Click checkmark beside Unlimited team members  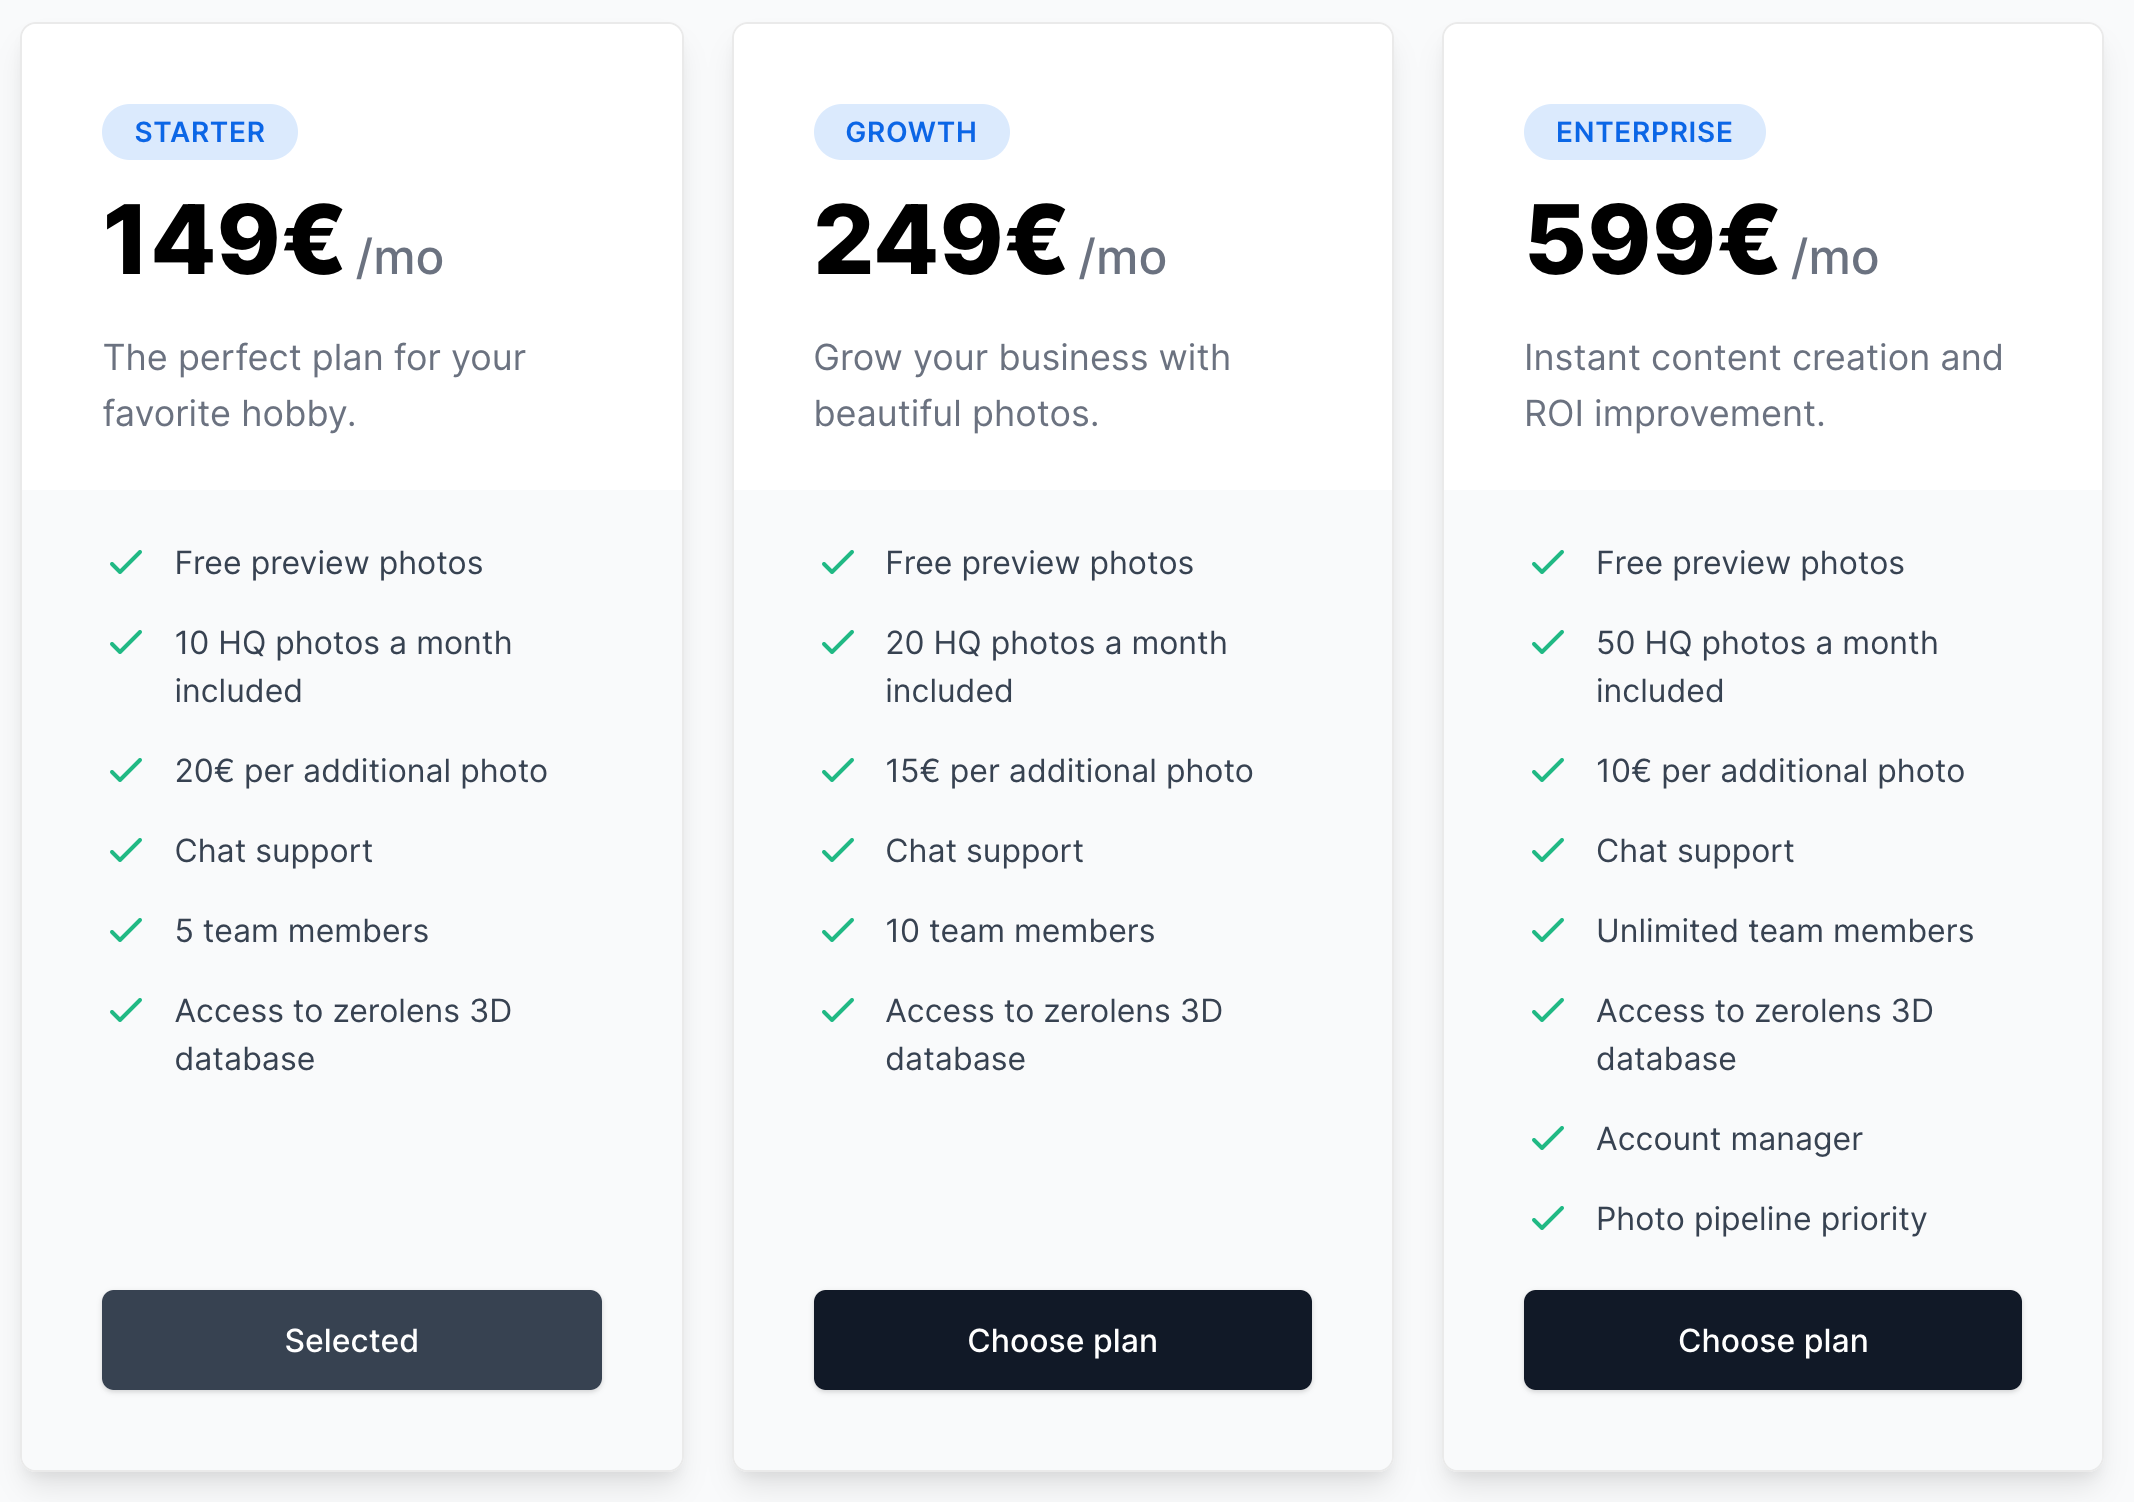1548,931
